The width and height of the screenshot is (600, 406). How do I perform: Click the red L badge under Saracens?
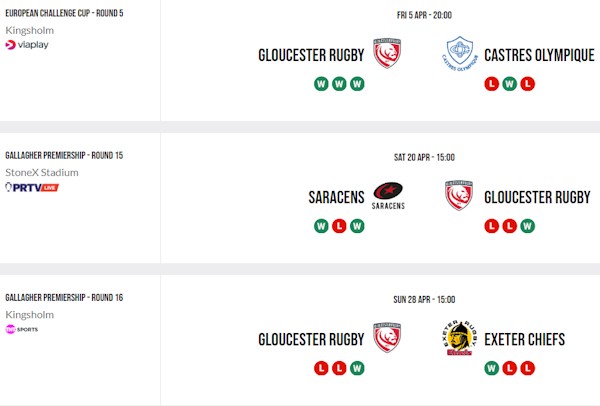coord(340,226)
